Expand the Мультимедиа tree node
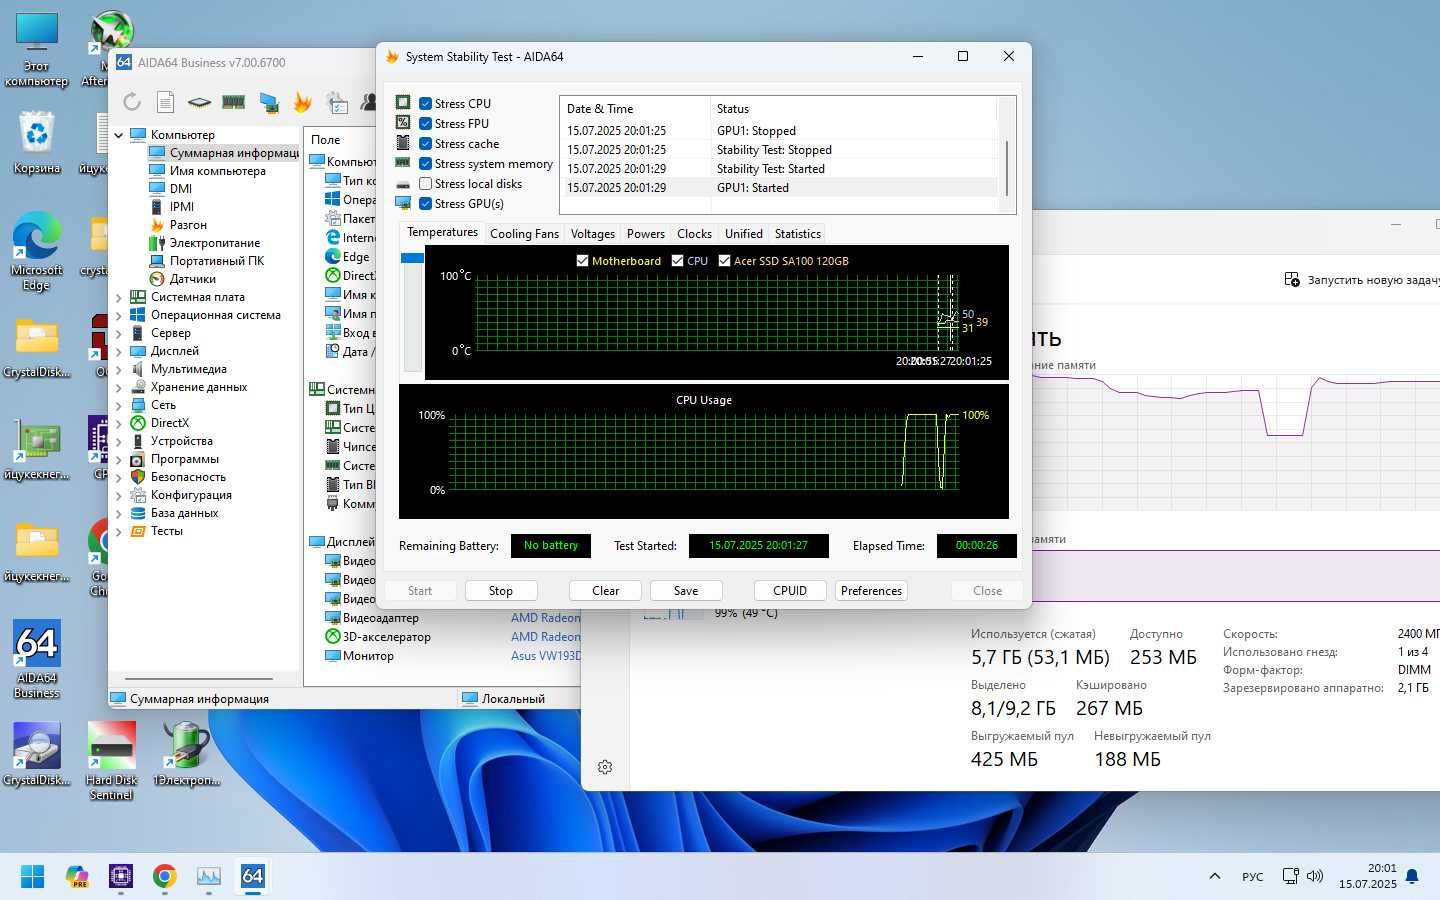 click(119, 369)
